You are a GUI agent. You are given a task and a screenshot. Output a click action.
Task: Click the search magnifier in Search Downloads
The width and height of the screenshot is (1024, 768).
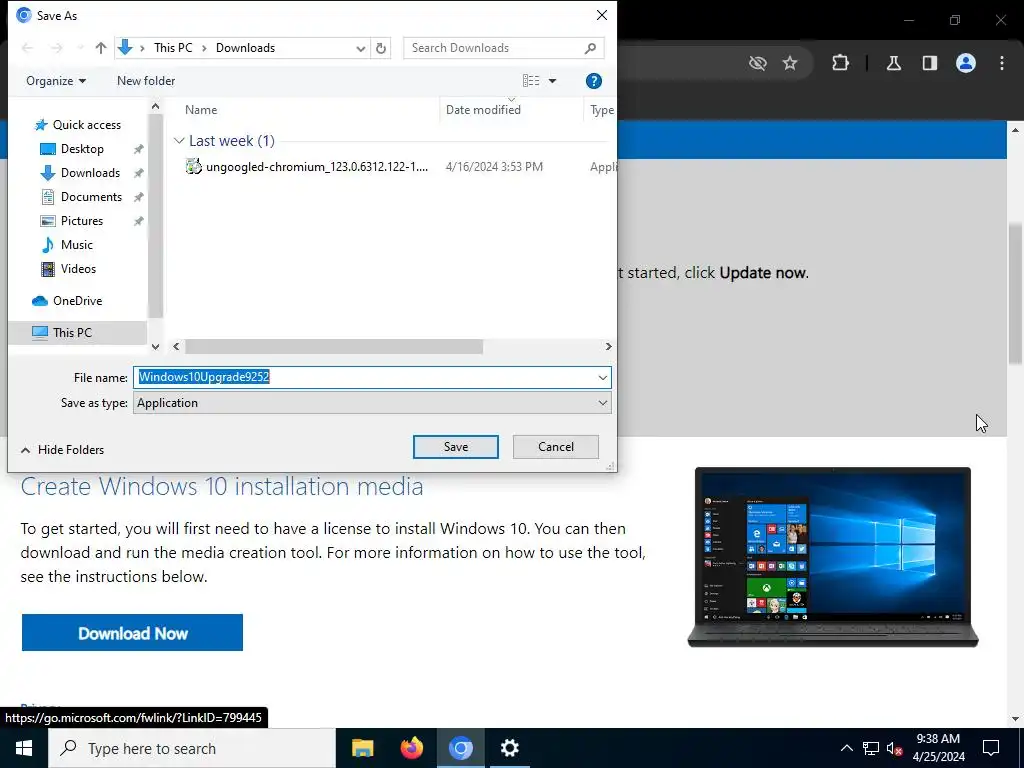(590, 48)
